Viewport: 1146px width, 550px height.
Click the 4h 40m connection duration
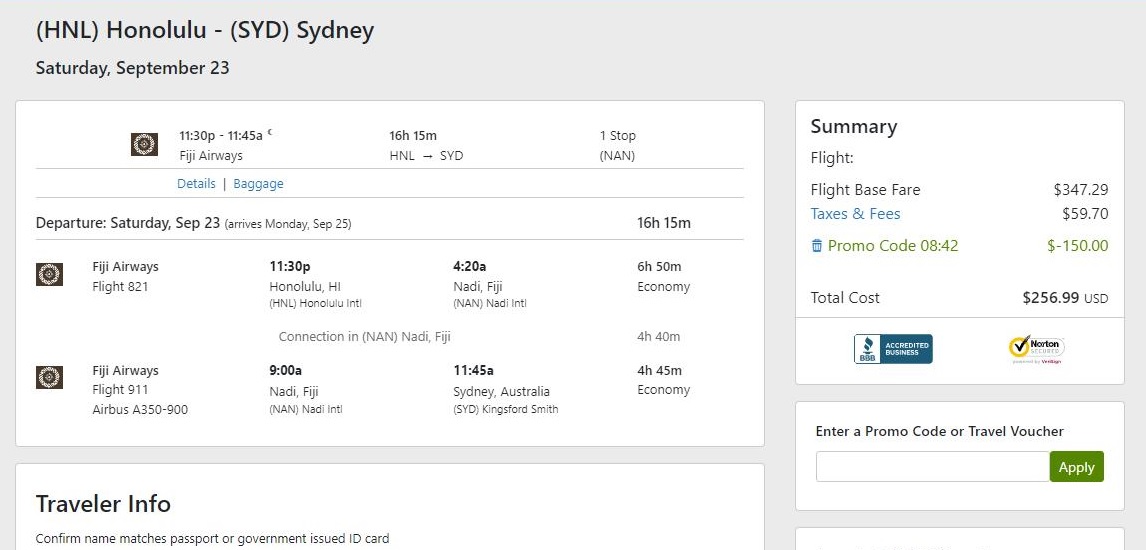(659, 337)
